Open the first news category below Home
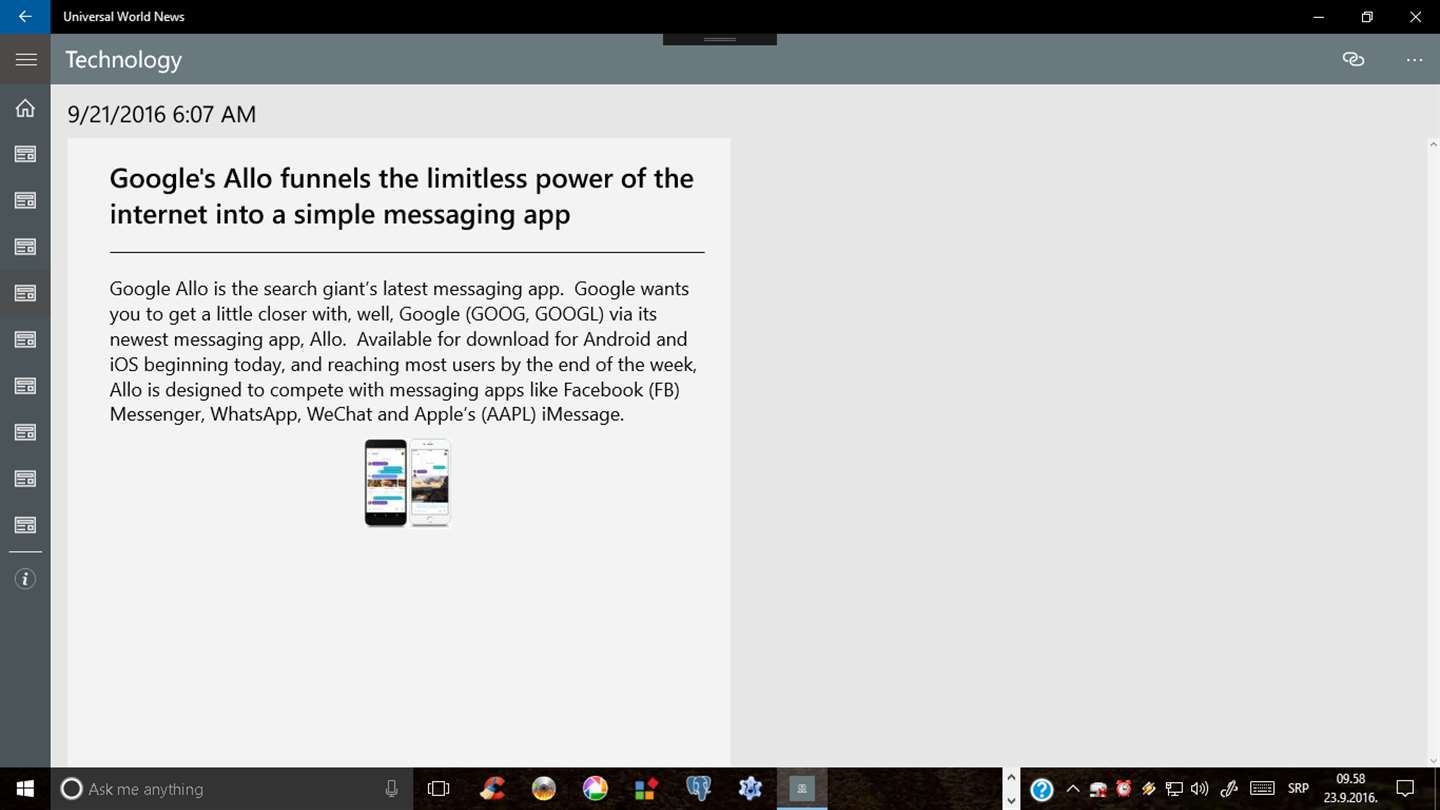This screenshot has height=810, width=1440. (x=25, y=154)
